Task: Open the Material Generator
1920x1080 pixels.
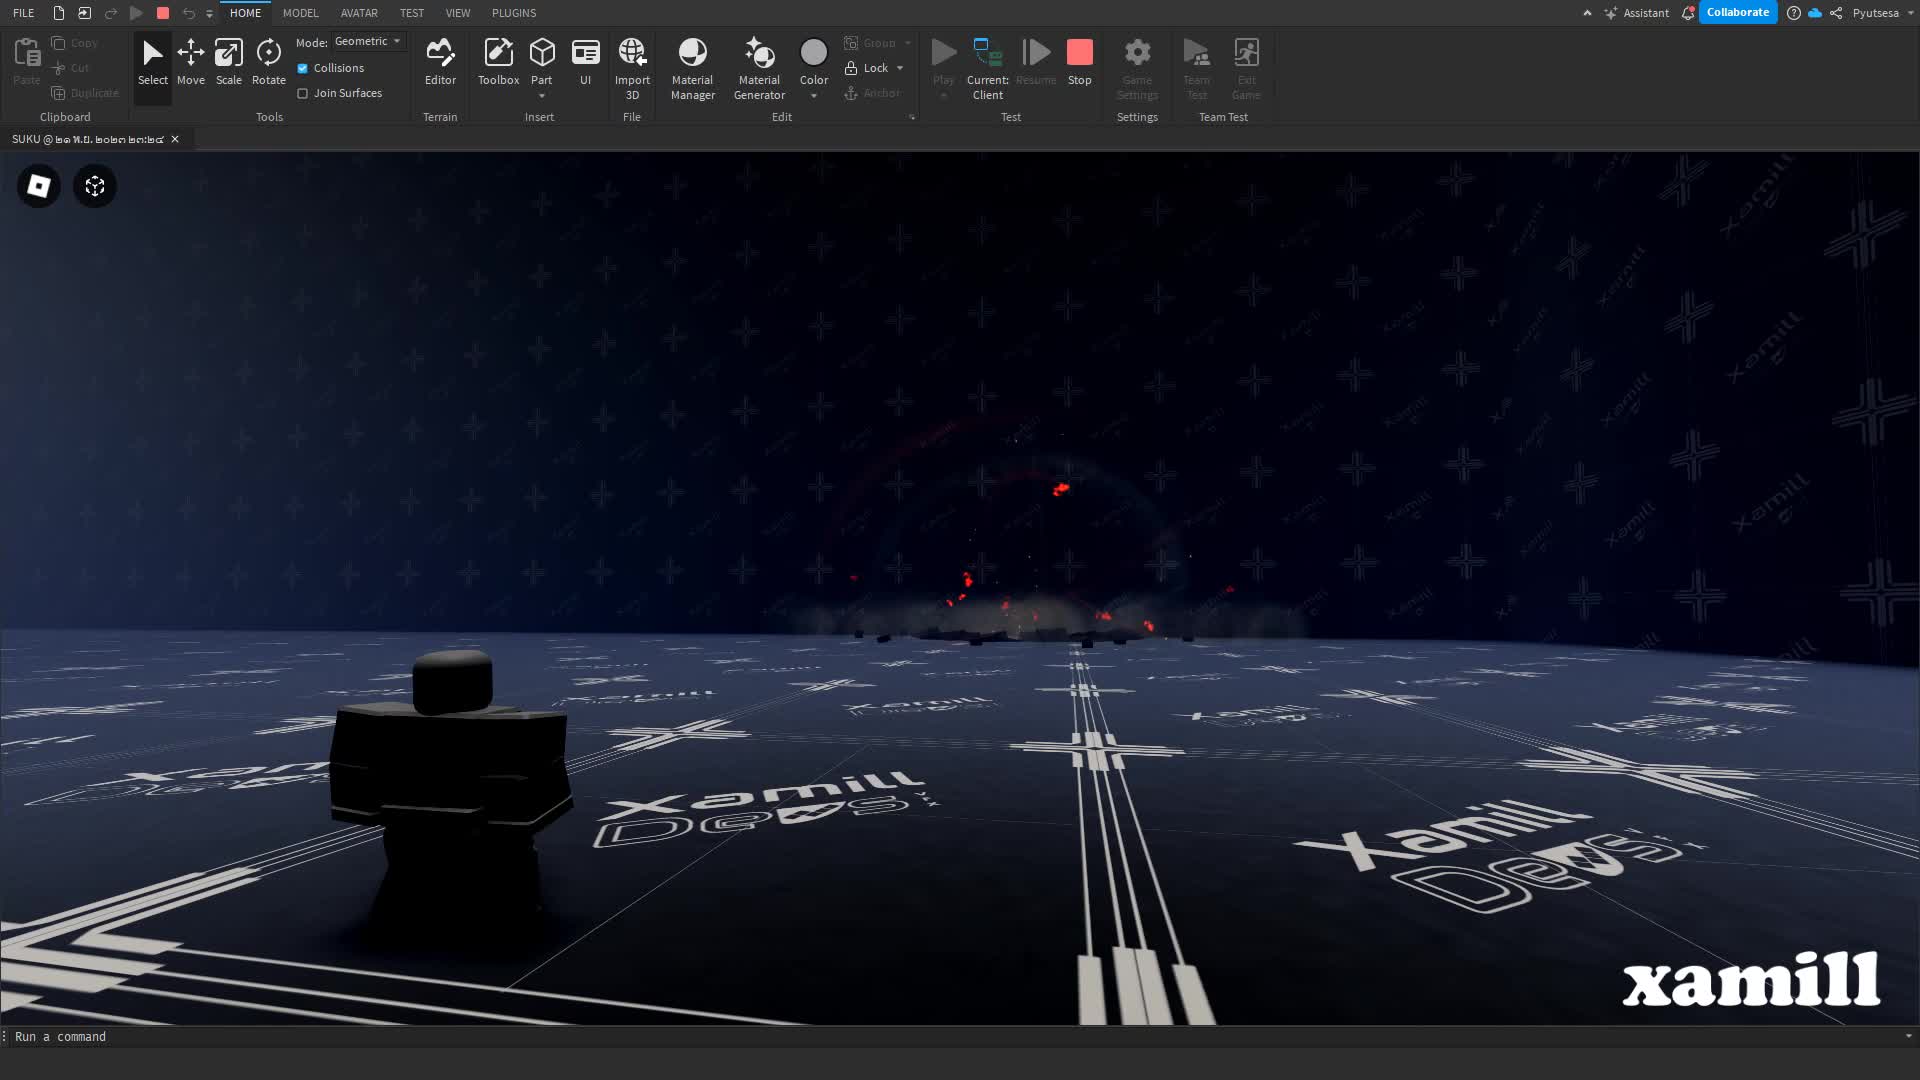Action: pyautogui.click(x=759, y=66)
